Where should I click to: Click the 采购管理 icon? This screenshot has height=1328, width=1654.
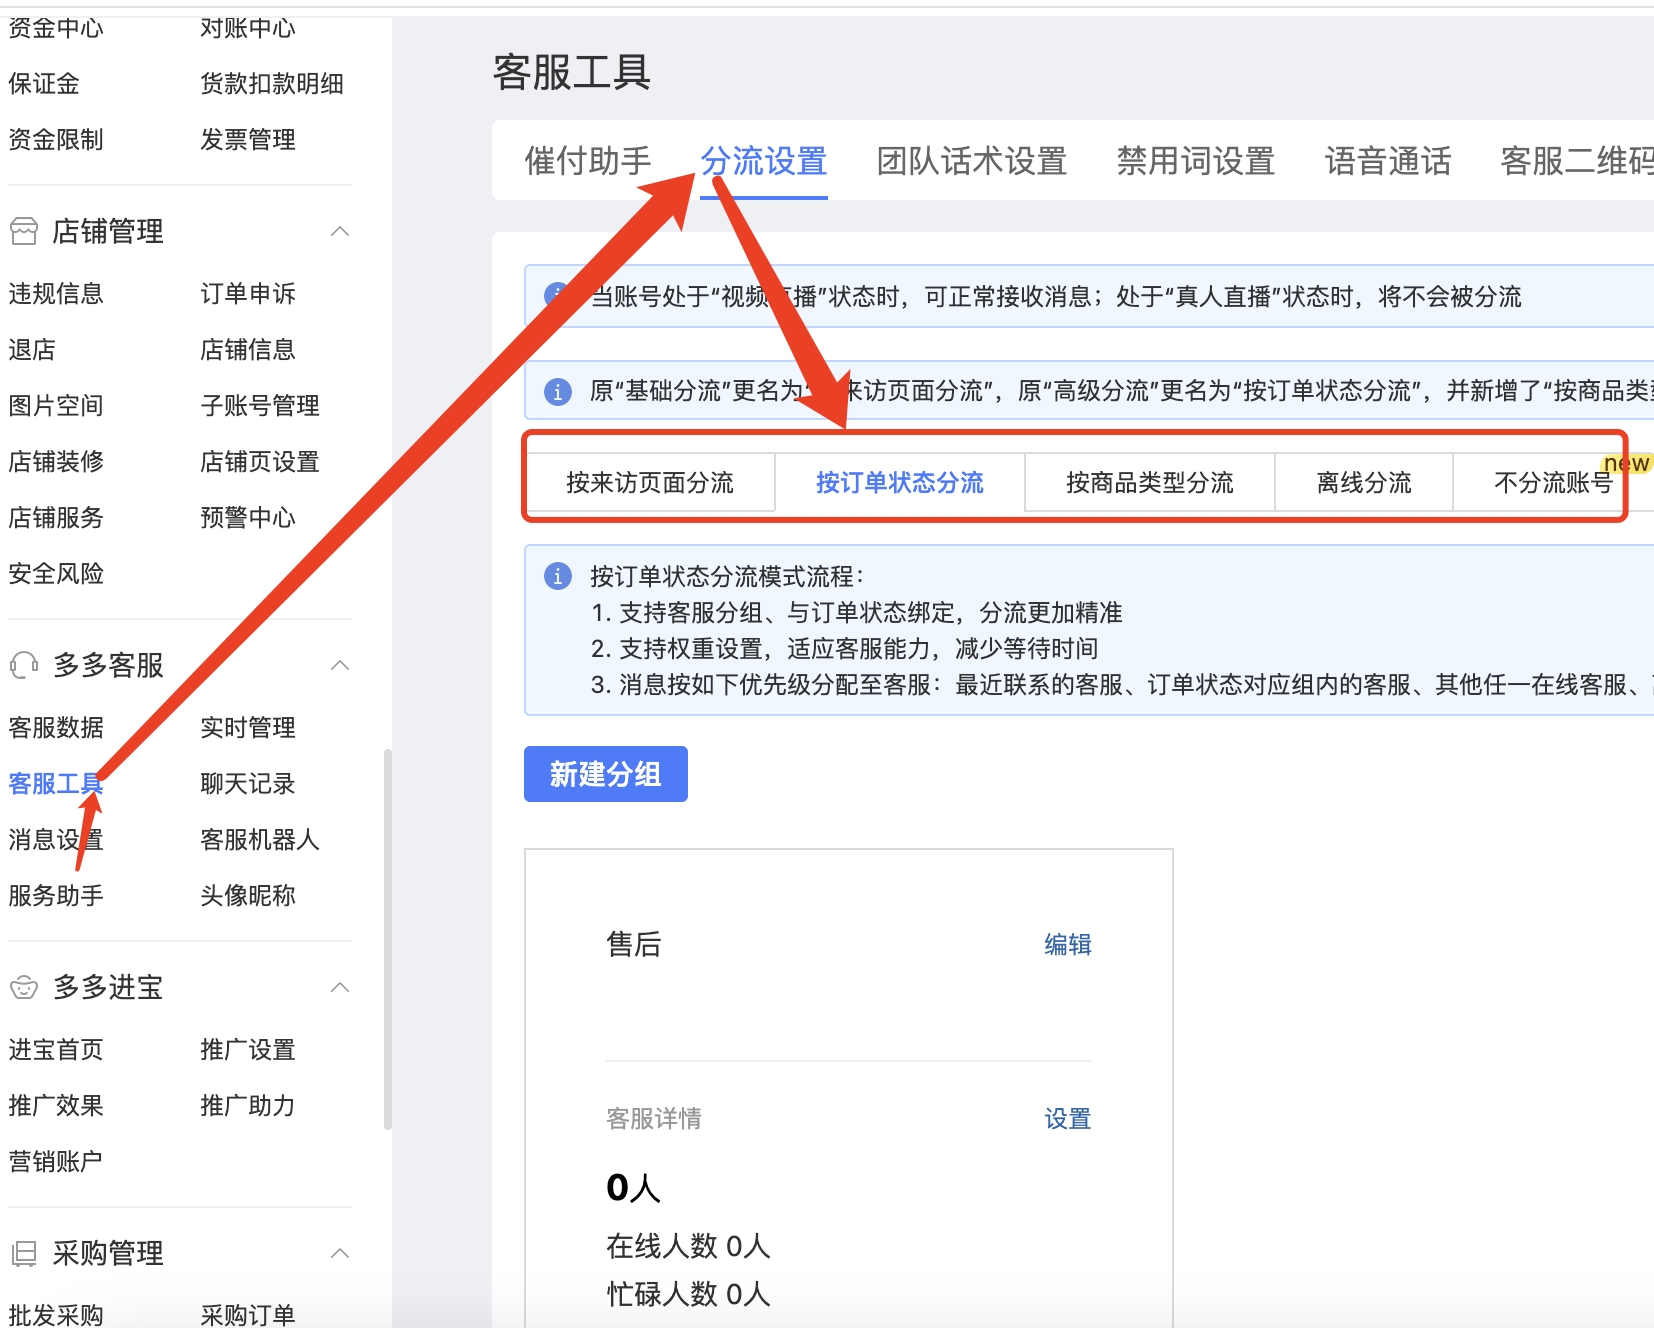[x=24, y=1253]
